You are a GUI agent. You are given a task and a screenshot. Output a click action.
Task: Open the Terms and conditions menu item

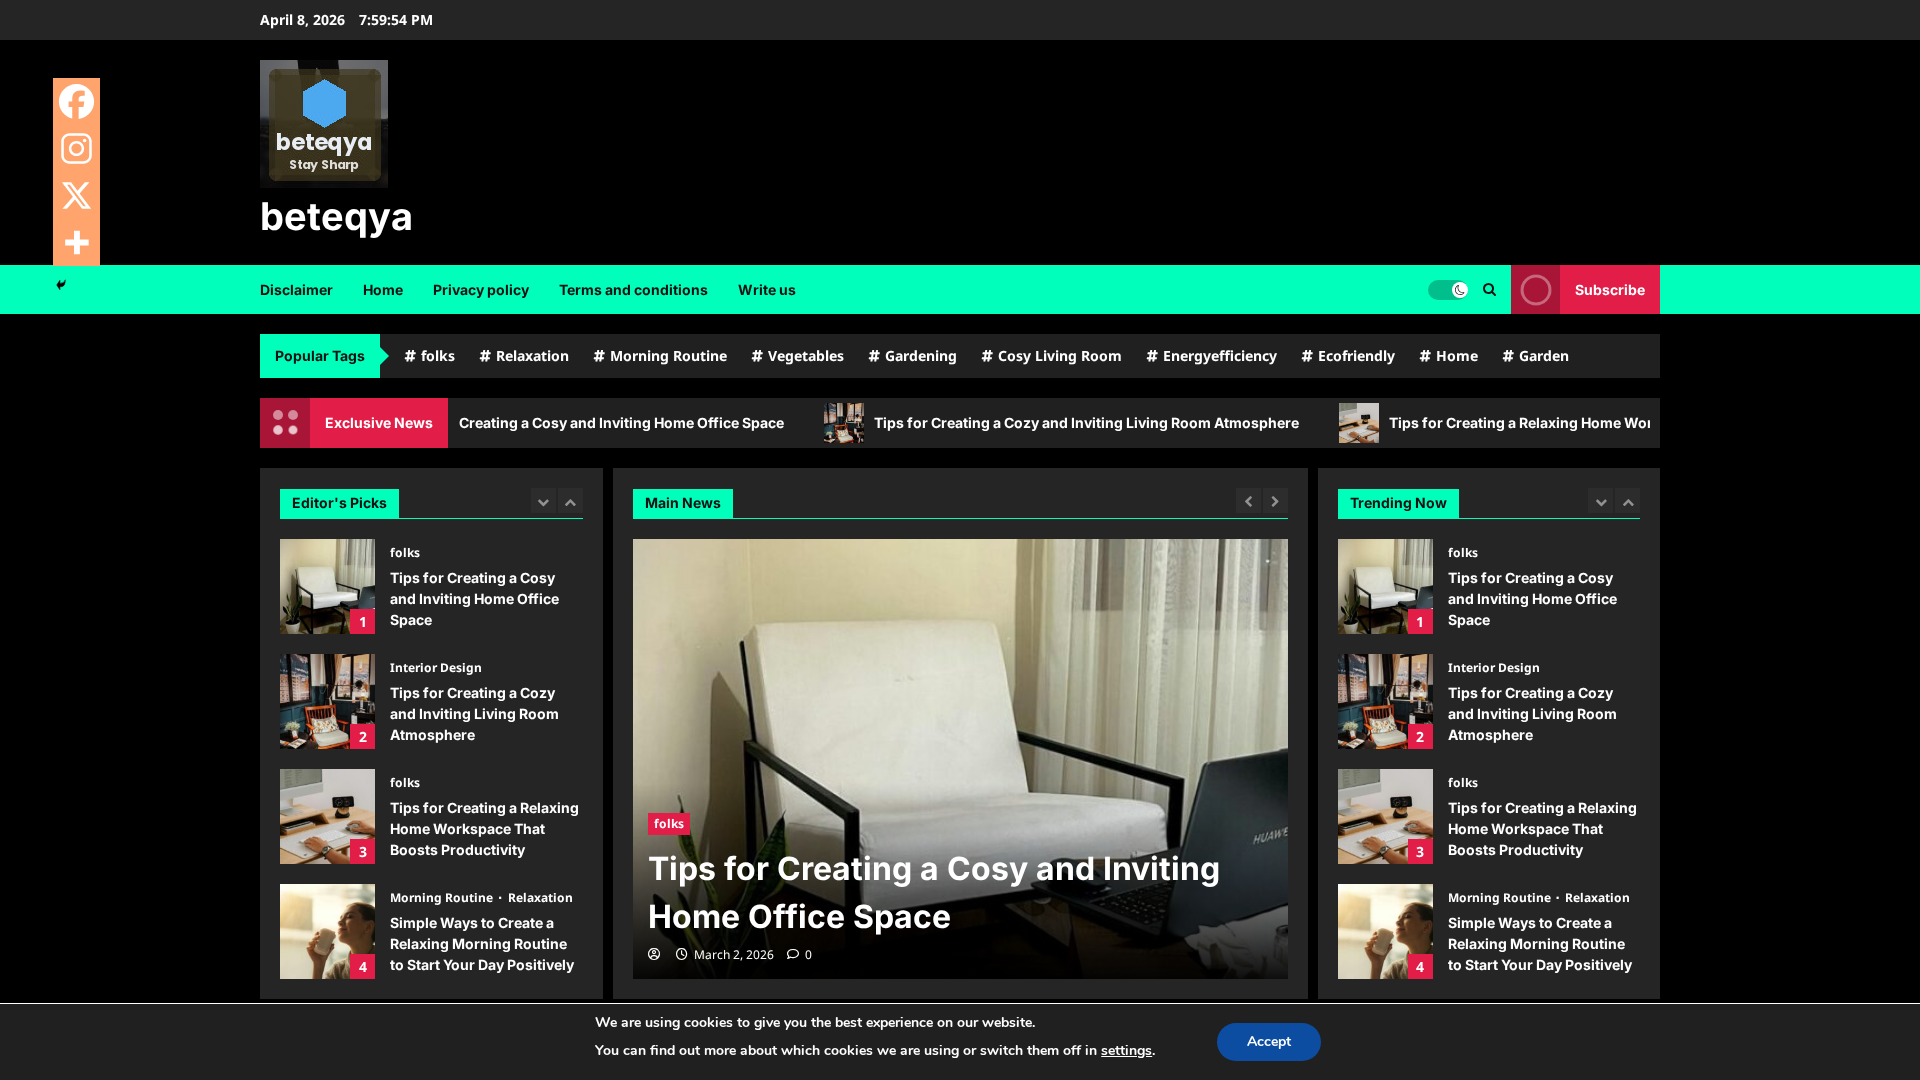click(633, 289)
